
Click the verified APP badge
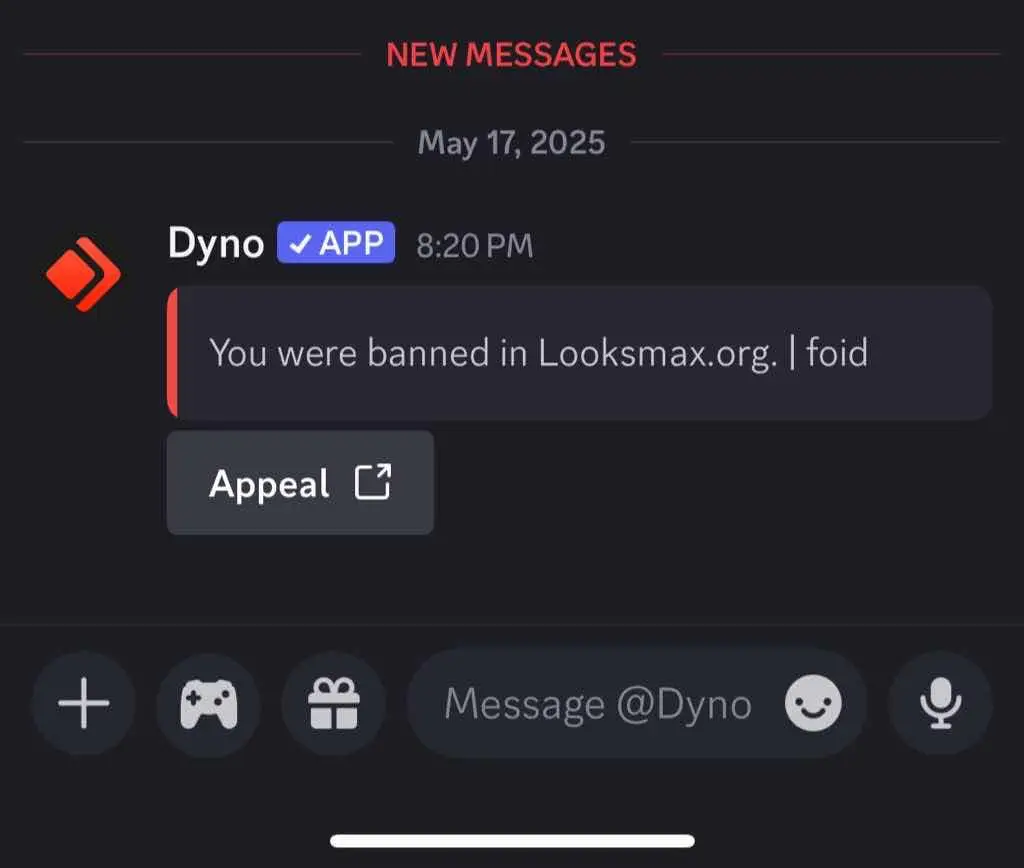(x=336, y=243)
